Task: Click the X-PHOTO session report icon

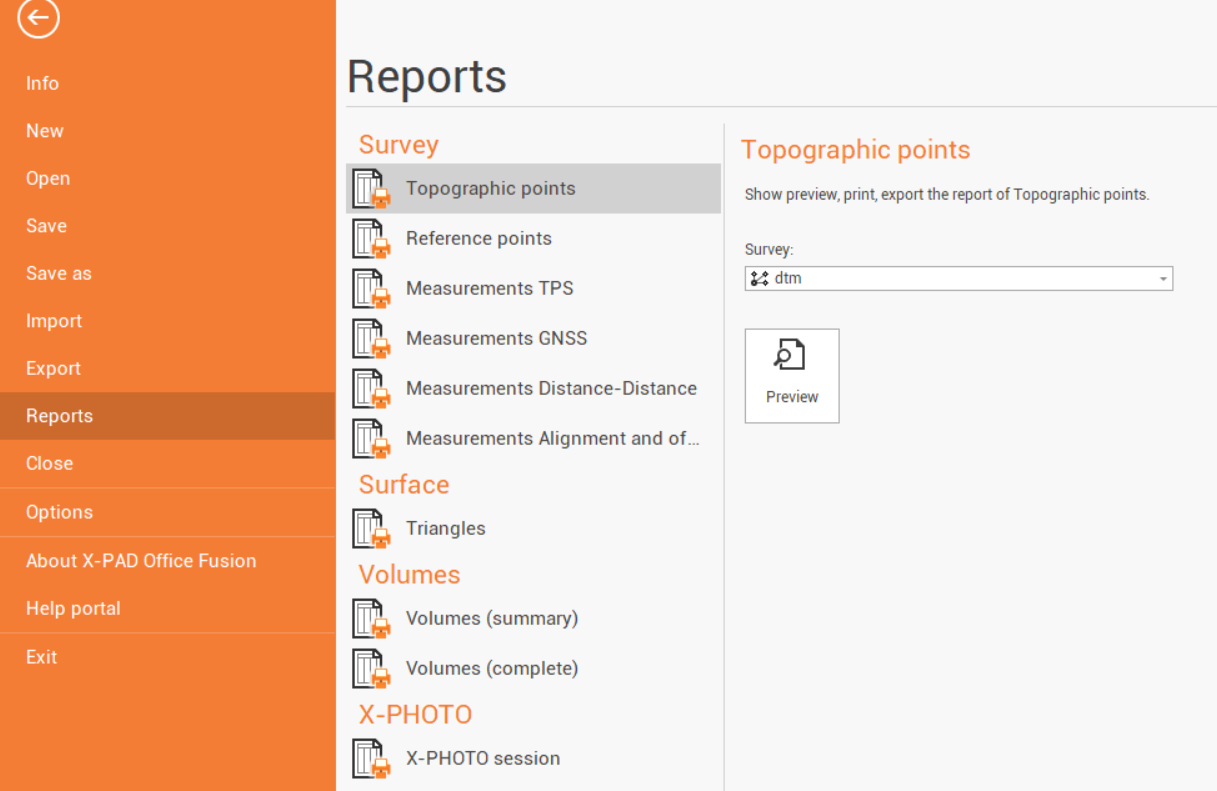Action: point(371,759)
